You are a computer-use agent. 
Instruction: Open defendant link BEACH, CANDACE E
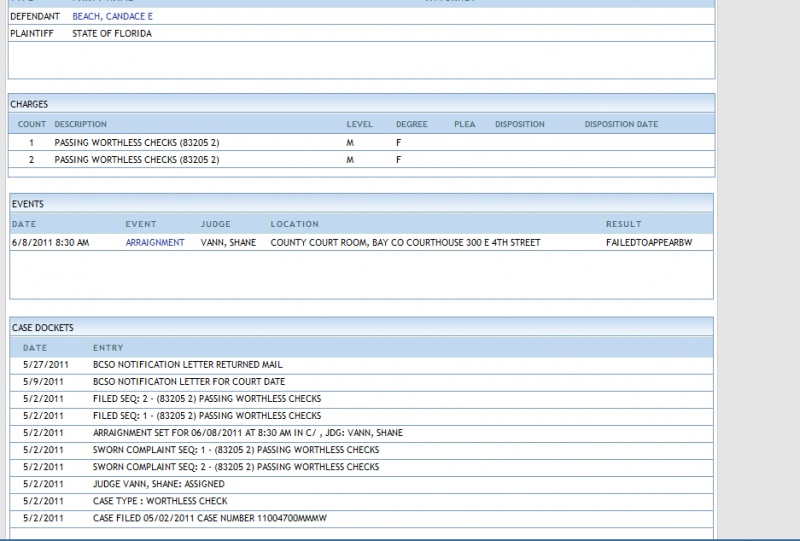[112, 16]
